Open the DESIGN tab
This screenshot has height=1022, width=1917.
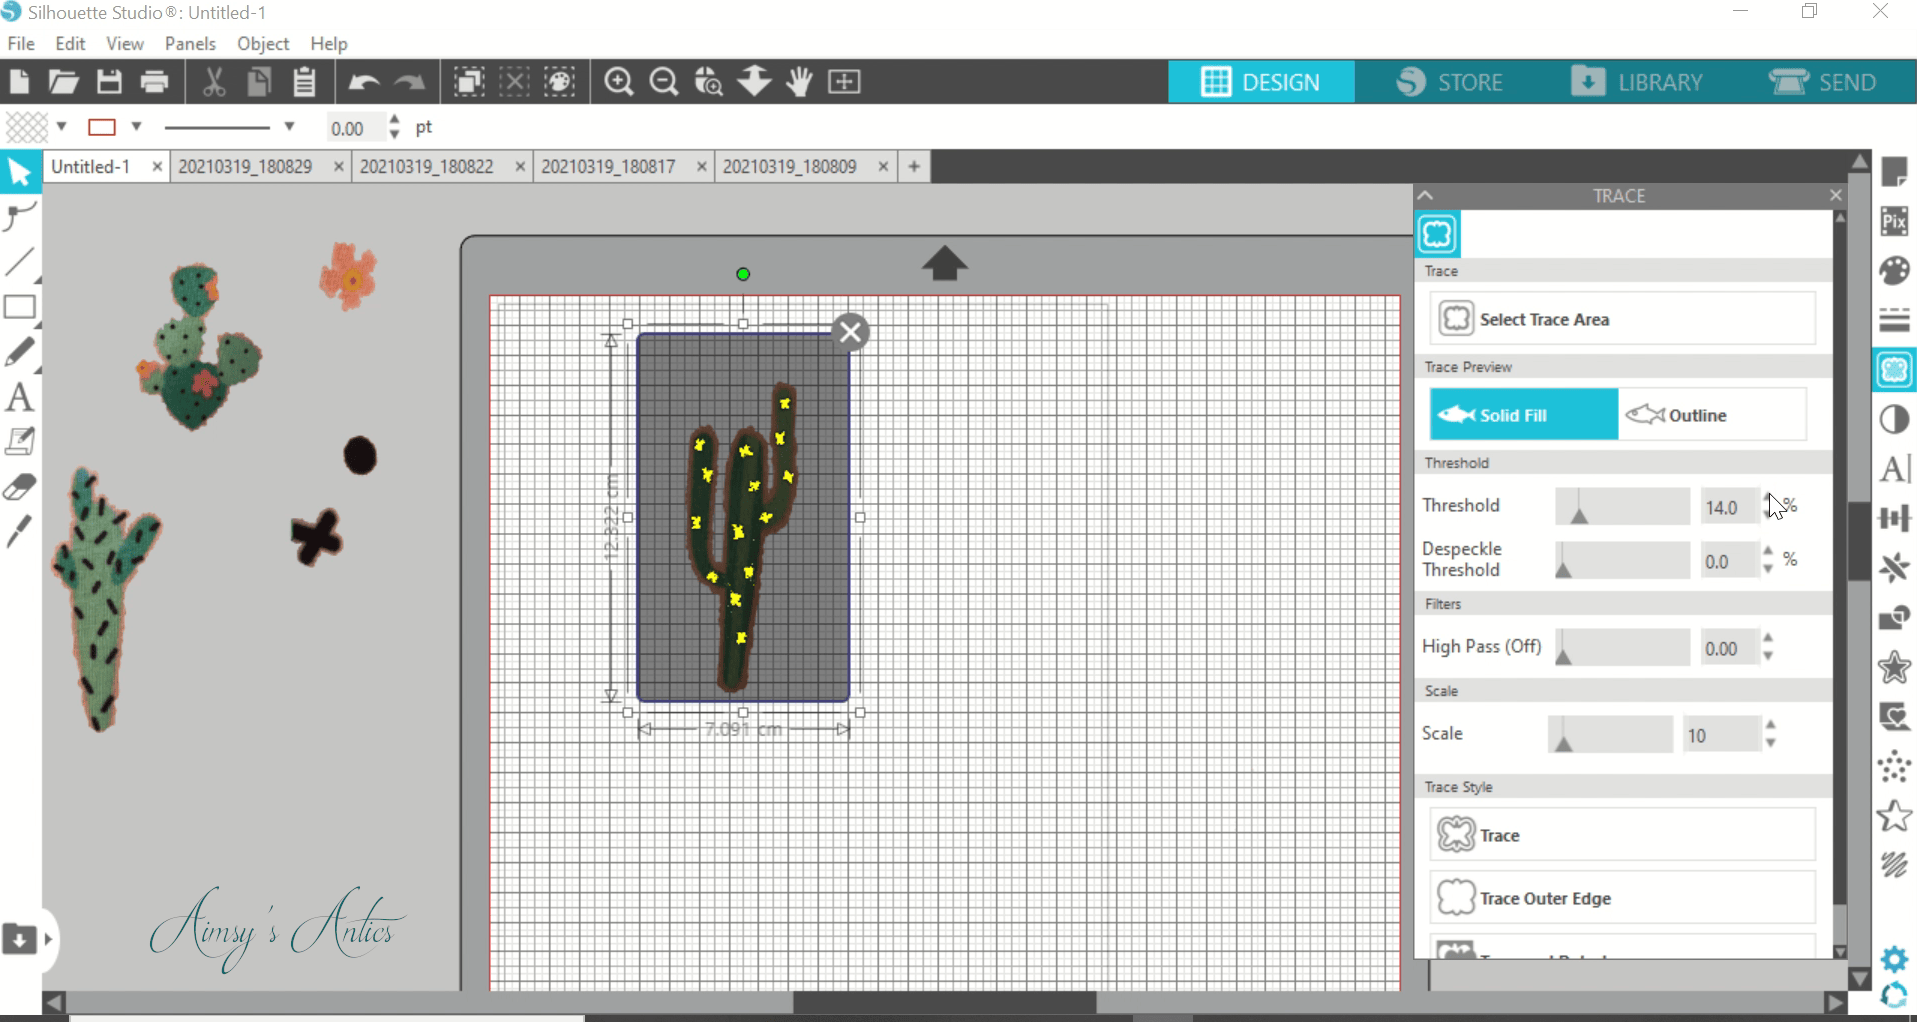point(1261,82)
